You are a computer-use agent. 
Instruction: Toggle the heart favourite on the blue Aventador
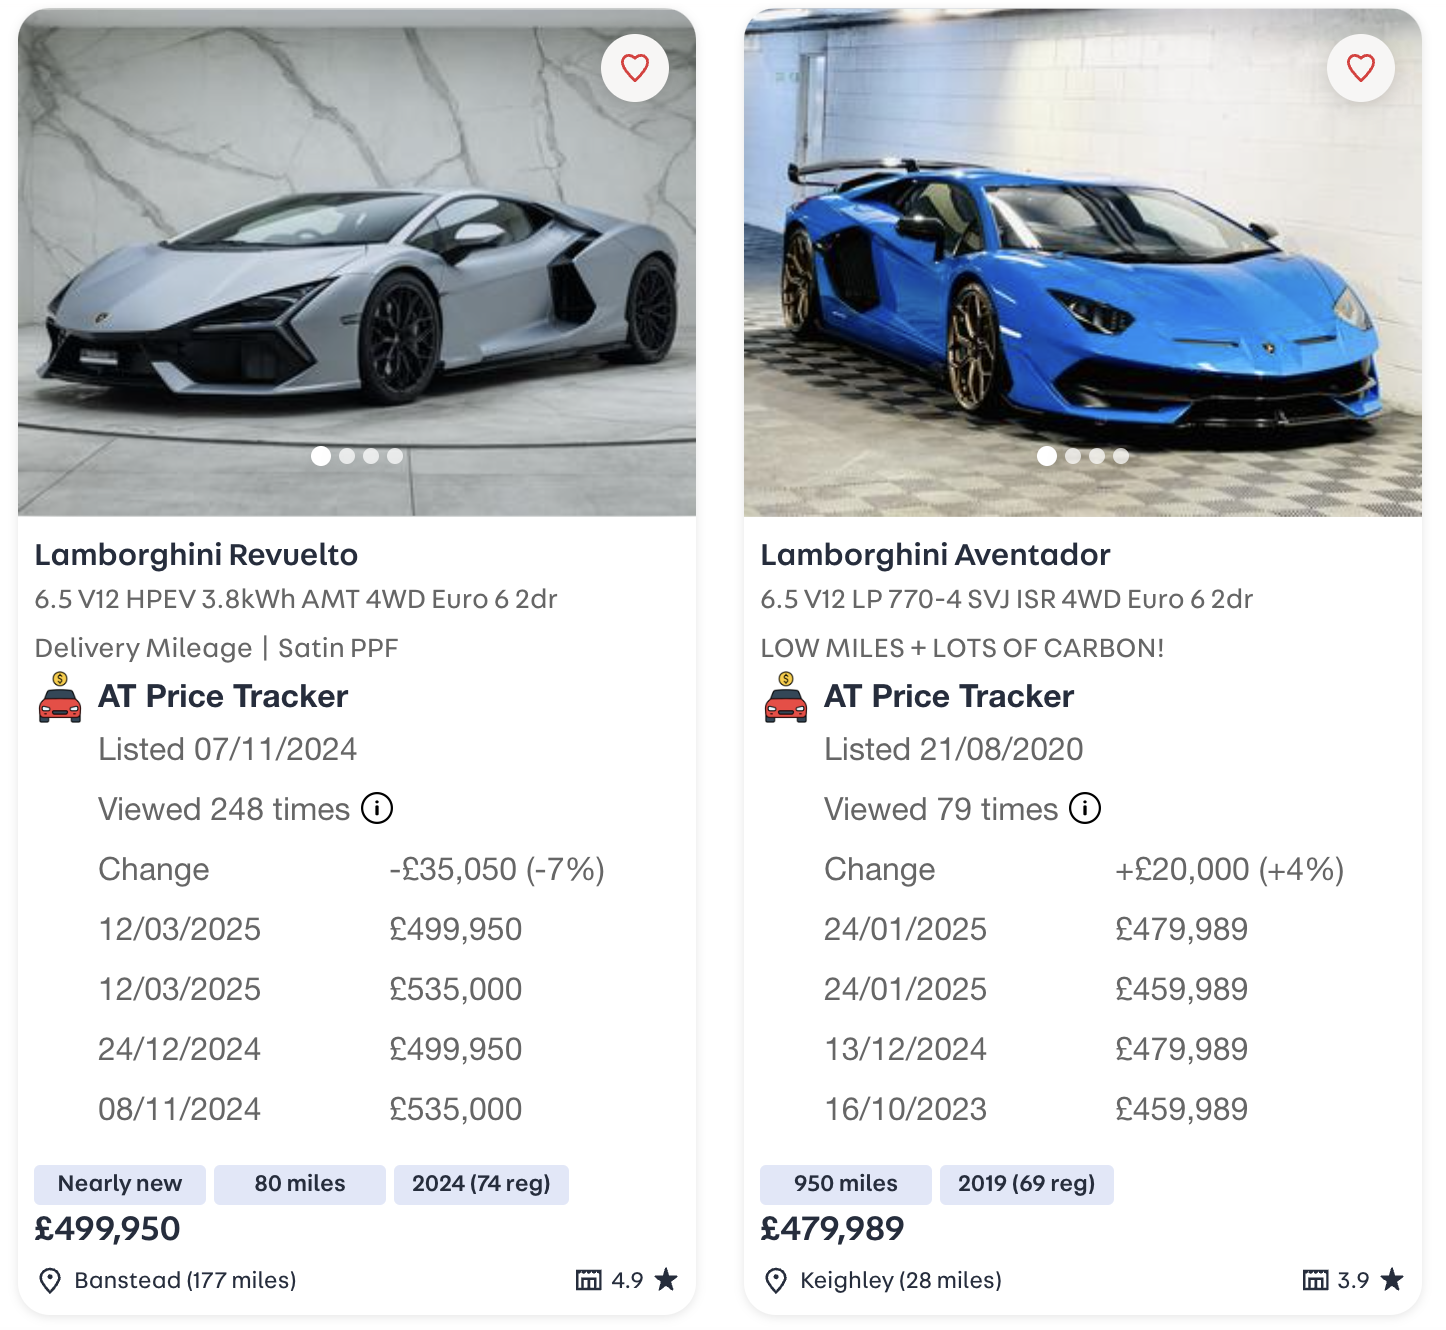pos(1360,67)
